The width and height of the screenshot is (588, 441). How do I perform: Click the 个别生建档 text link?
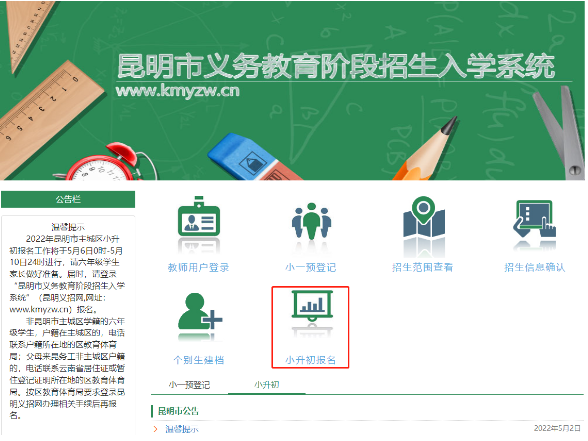coord(199,360)
